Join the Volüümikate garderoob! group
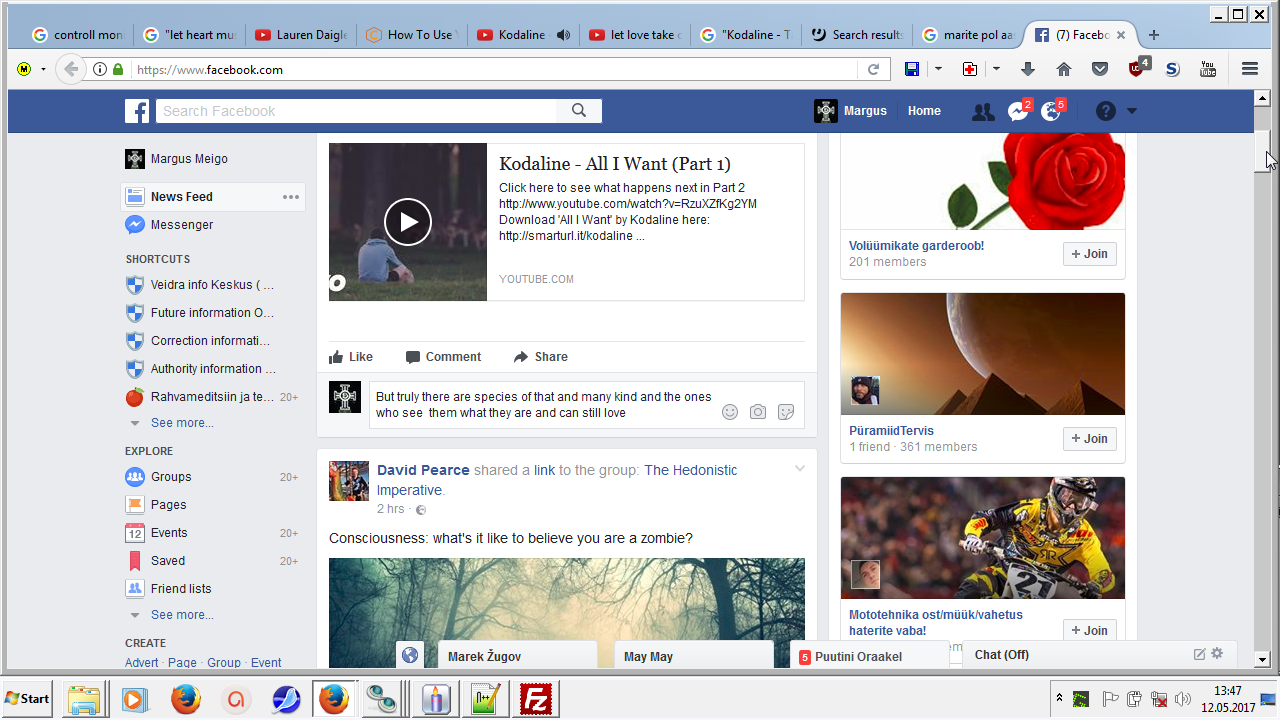This screenshot has width=1280, height=720. click(x=1089, y=254)
